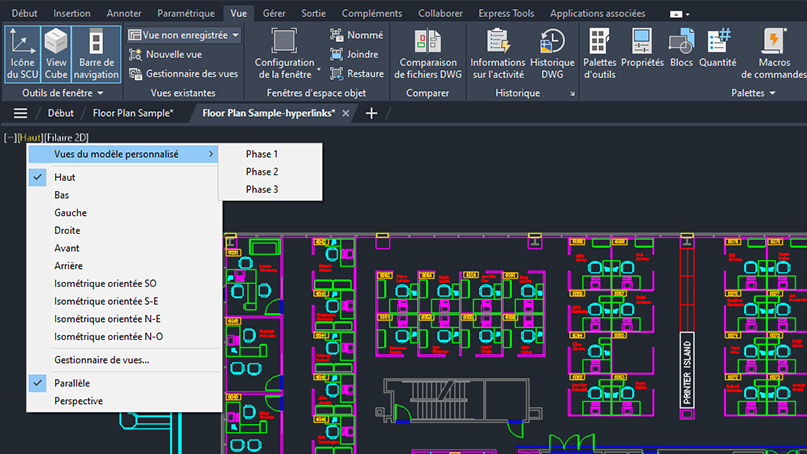The height and width of the screenshot is (454, 807).
Task: Switch to the Paramétrique ribbon tab
Action: click(186, 13)
